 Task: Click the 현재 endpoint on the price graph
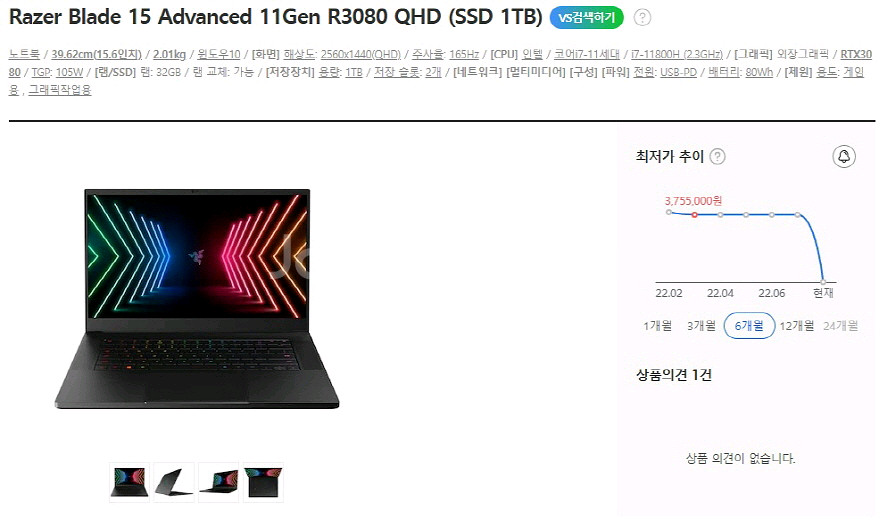823,281
